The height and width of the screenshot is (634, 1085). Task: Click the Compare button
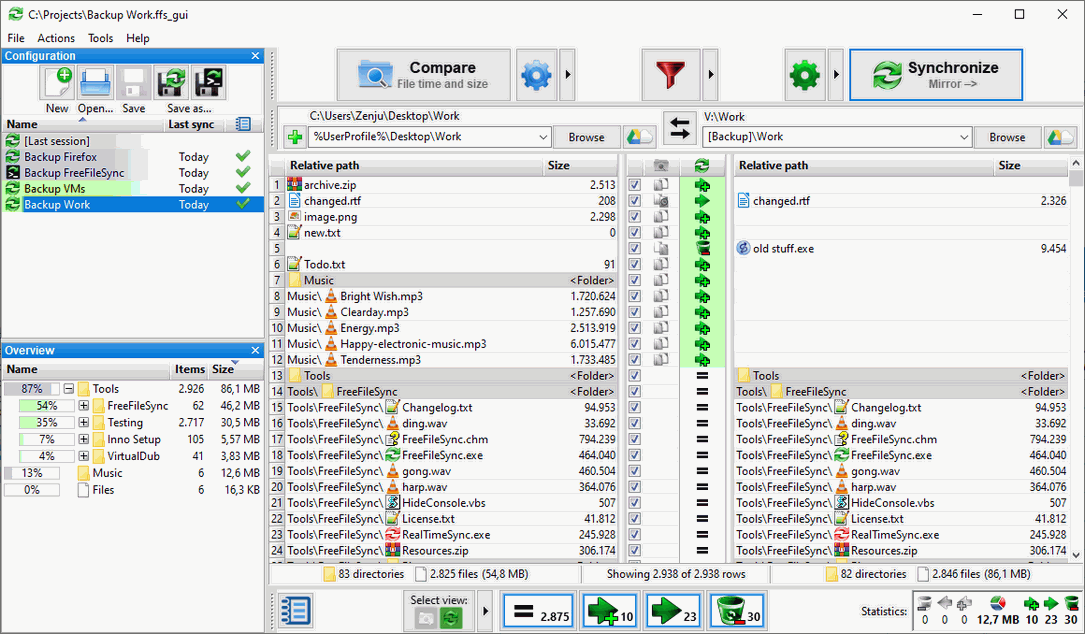(x=423, y=75)
